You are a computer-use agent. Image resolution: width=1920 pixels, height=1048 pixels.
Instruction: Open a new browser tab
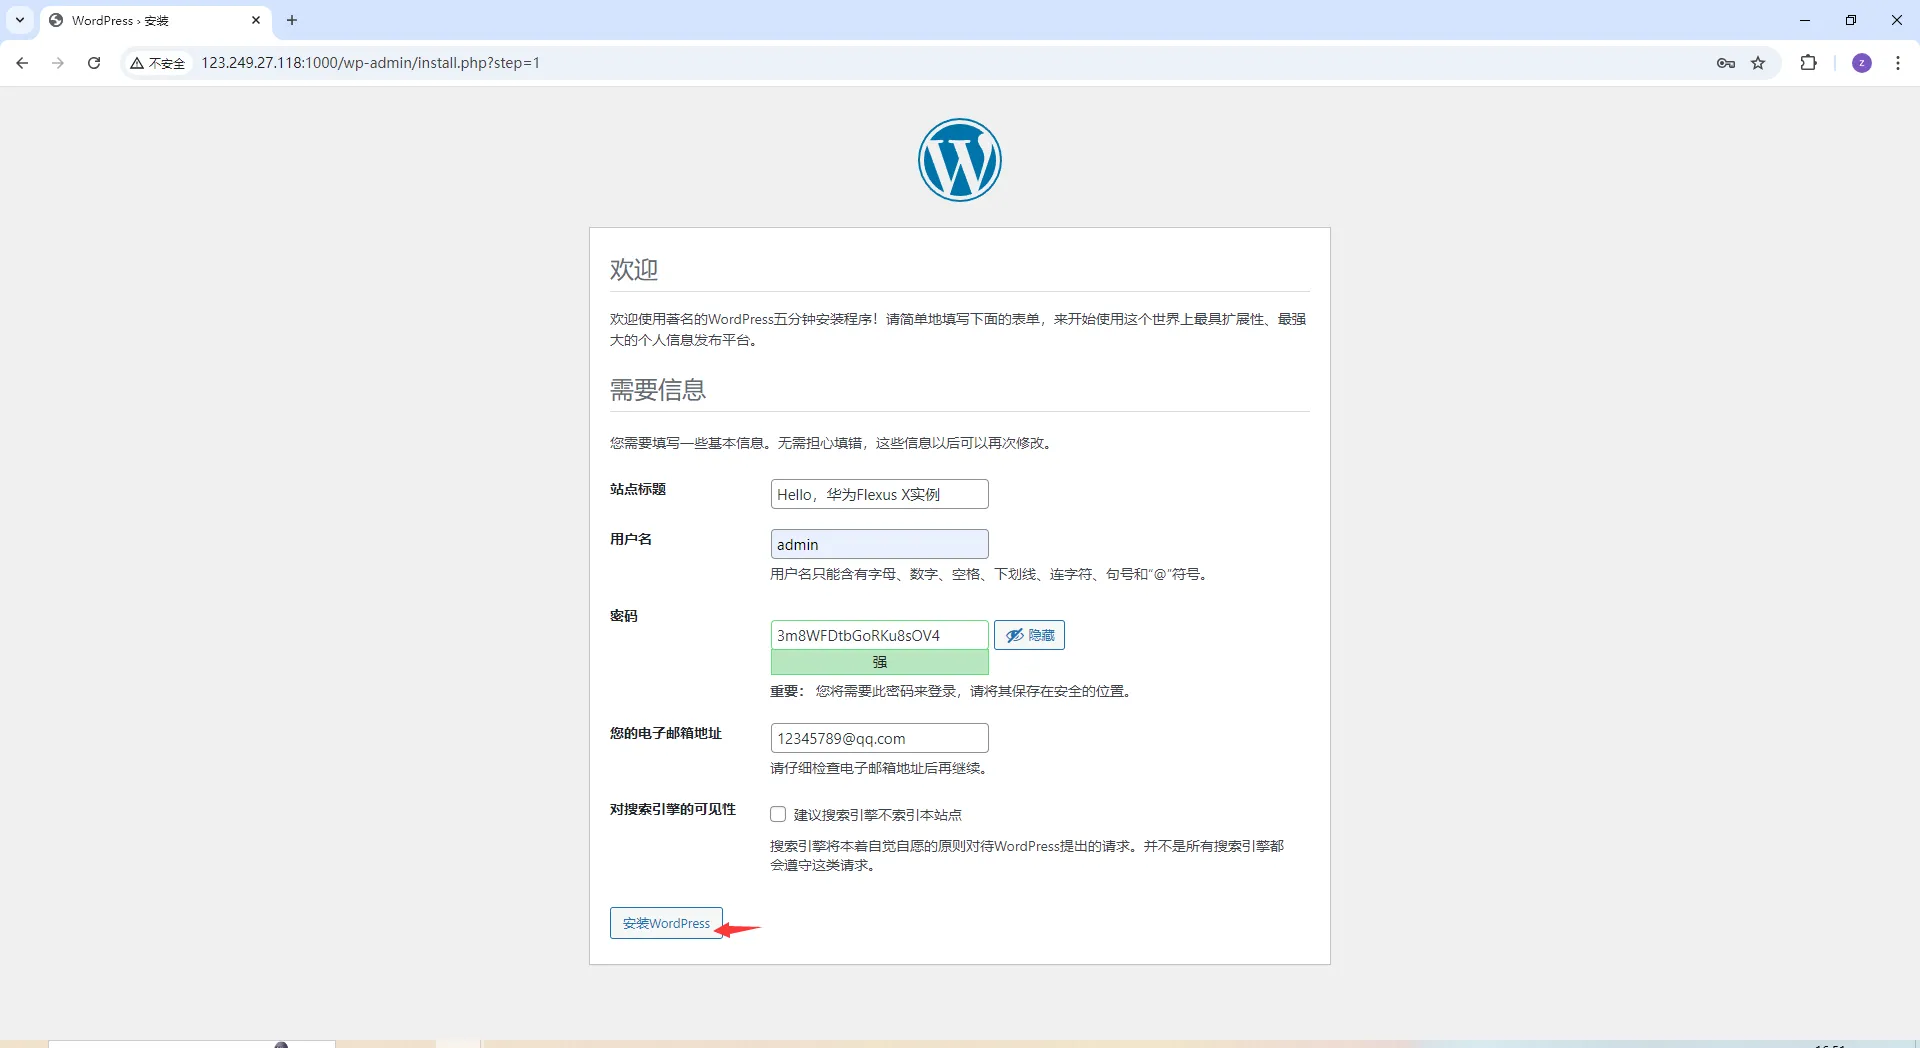click(292, 20)
